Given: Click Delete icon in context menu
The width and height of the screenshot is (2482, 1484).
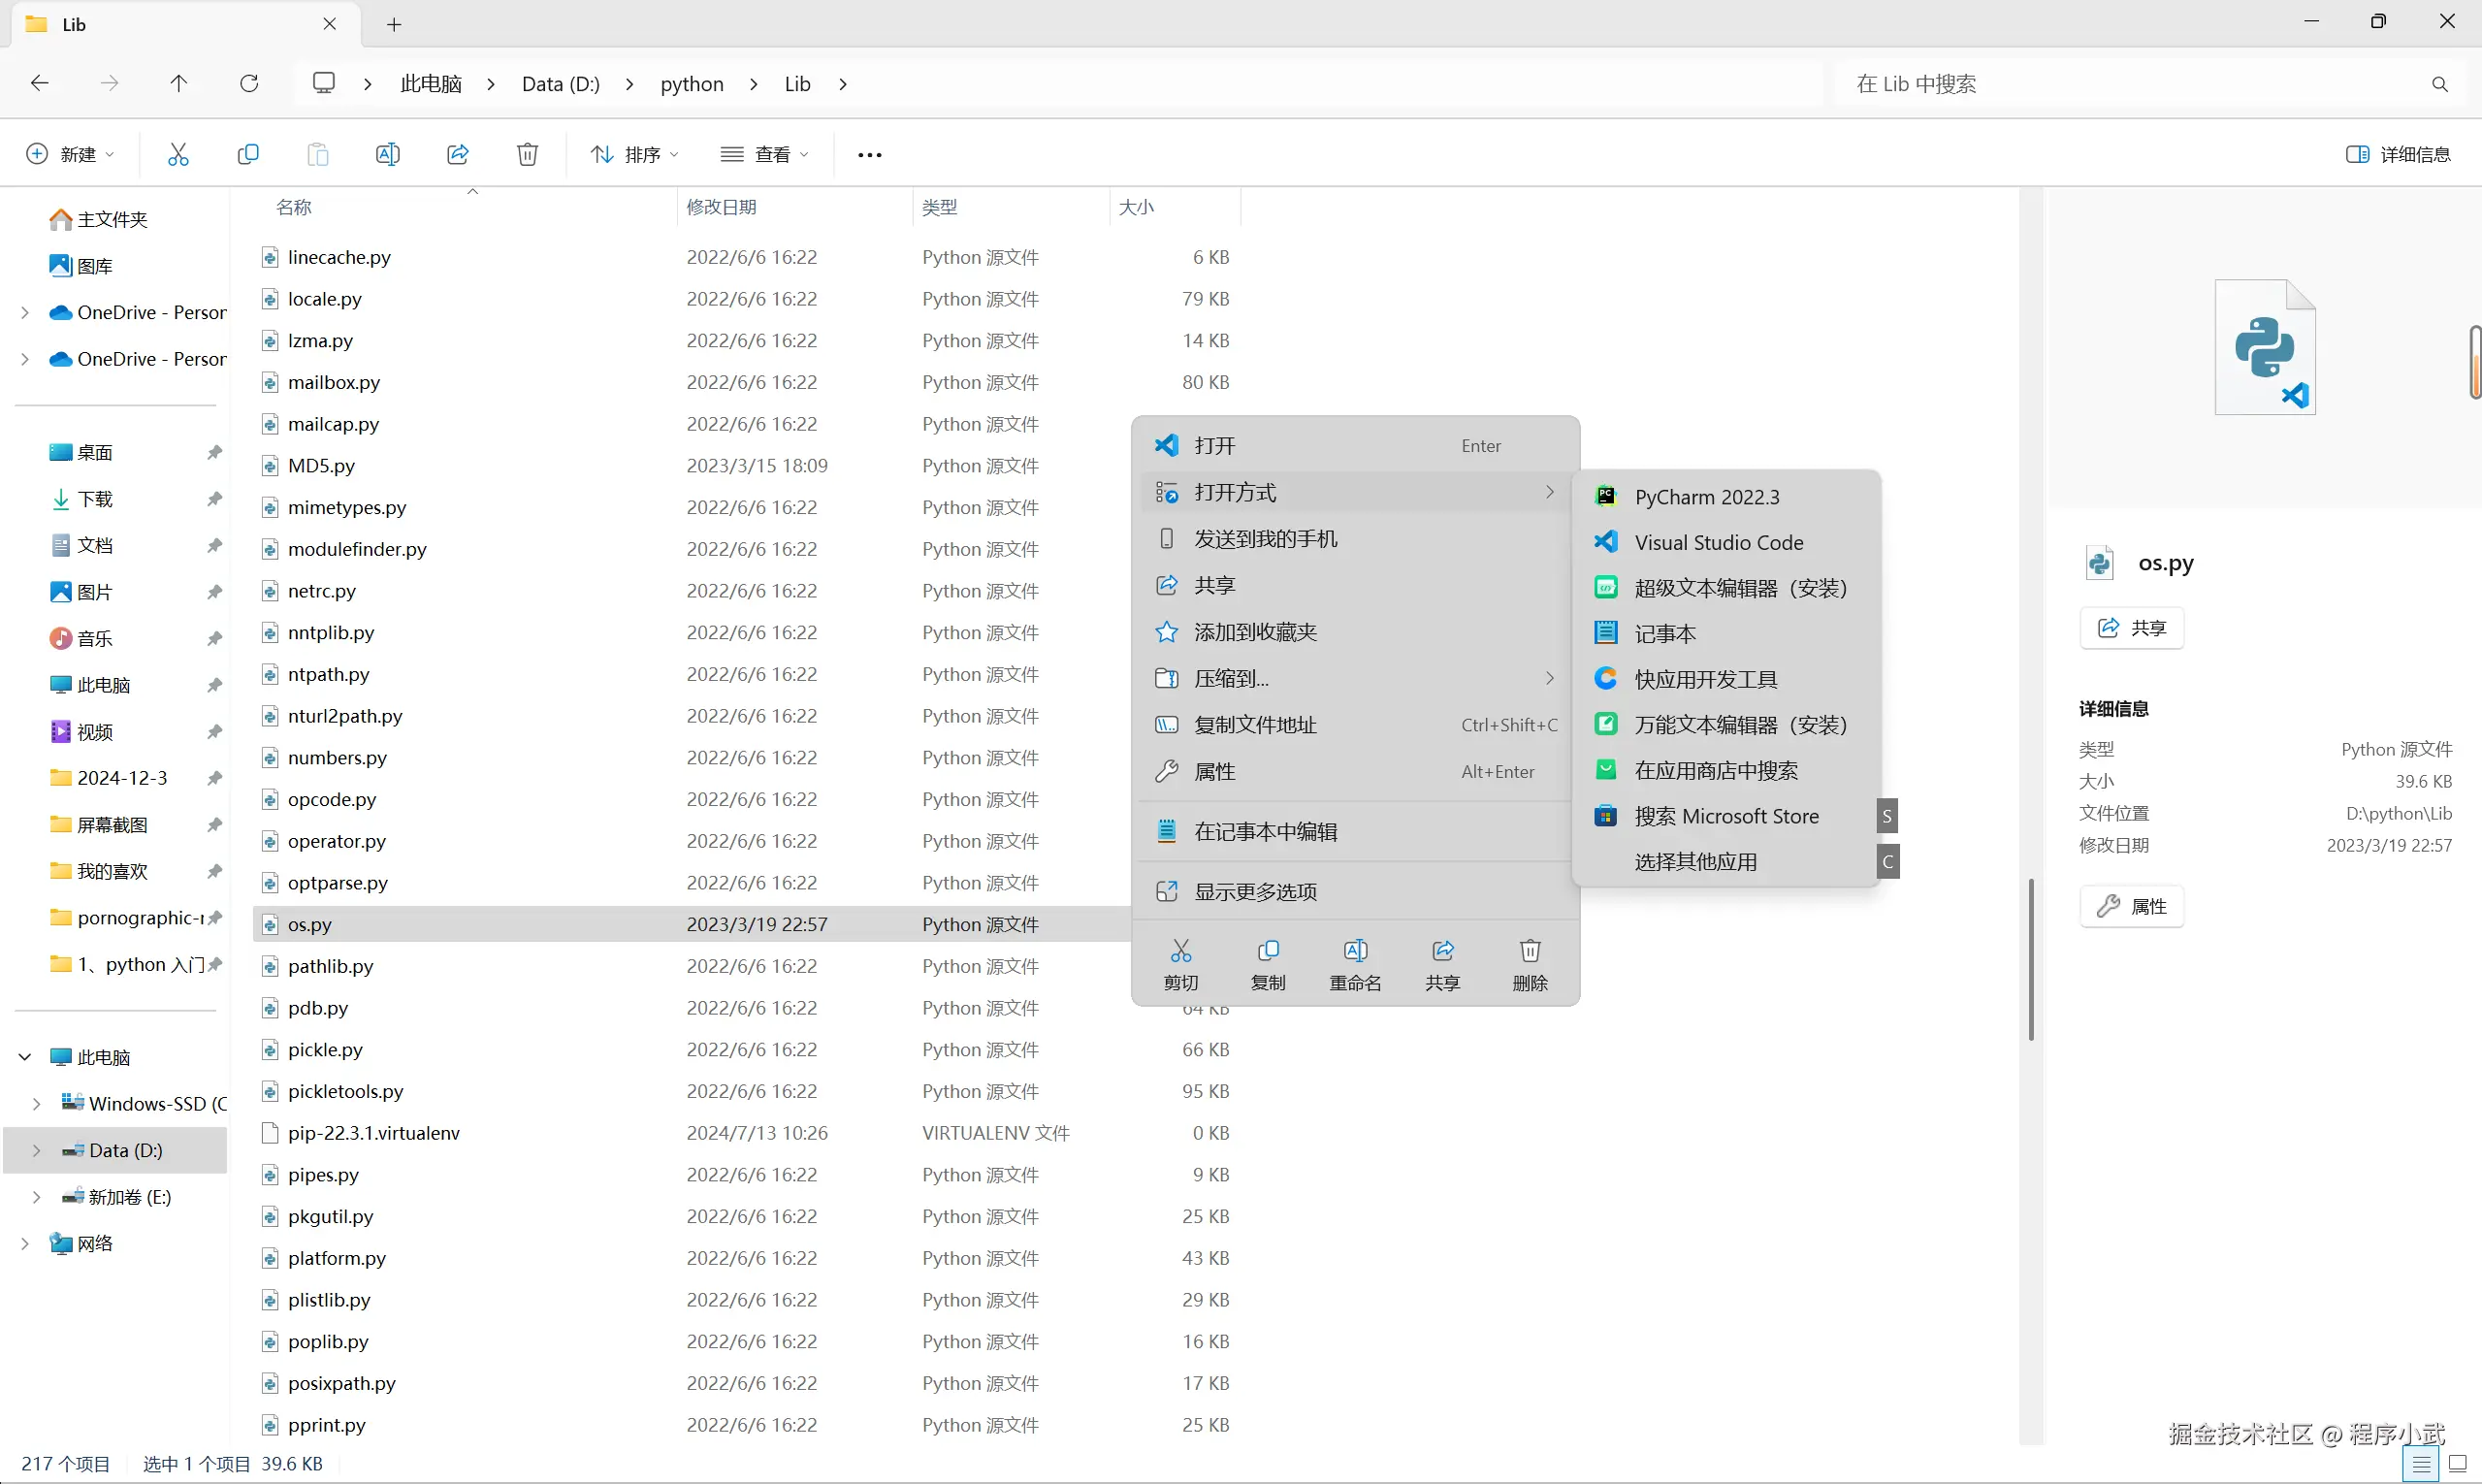Looking at the screenshot, I should coord(1529,964).
